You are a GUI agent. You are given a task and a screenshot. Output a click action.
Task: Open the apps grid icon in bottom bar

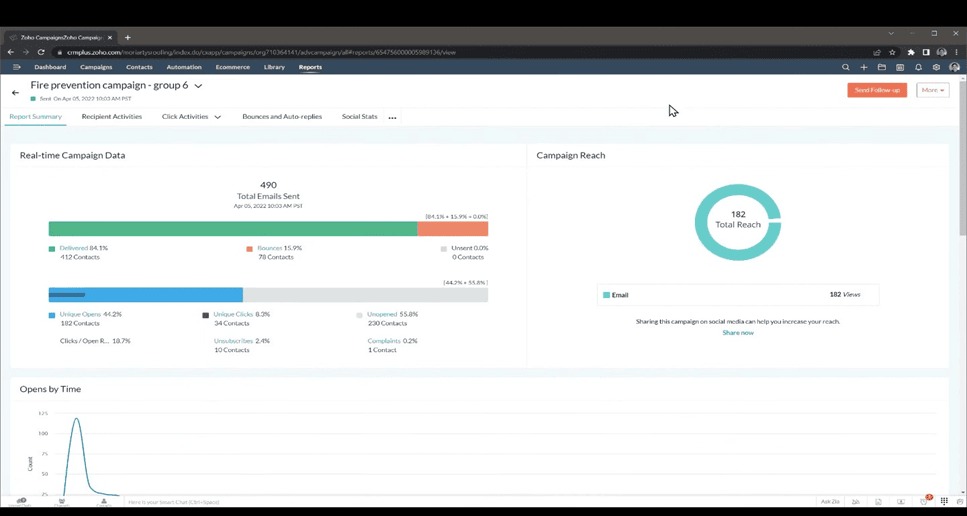[944, 501]
